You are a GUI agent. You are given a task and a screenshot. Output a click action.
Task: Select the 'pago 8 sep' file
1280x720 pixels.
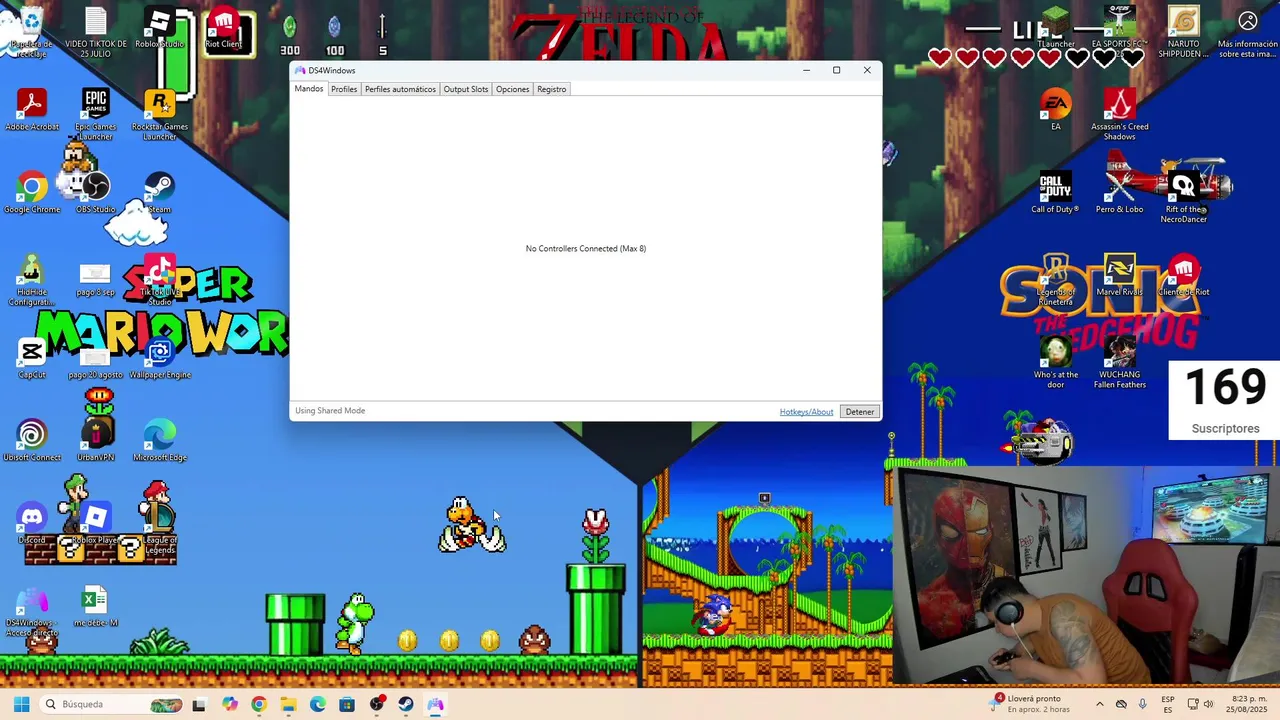95,278
